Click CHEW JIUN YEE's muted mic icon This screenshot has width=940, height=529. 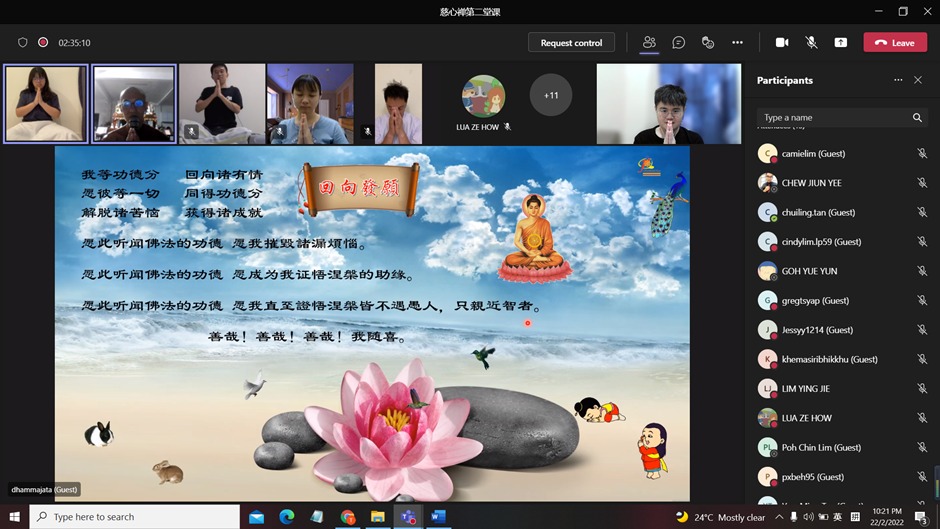coord(922,183)
